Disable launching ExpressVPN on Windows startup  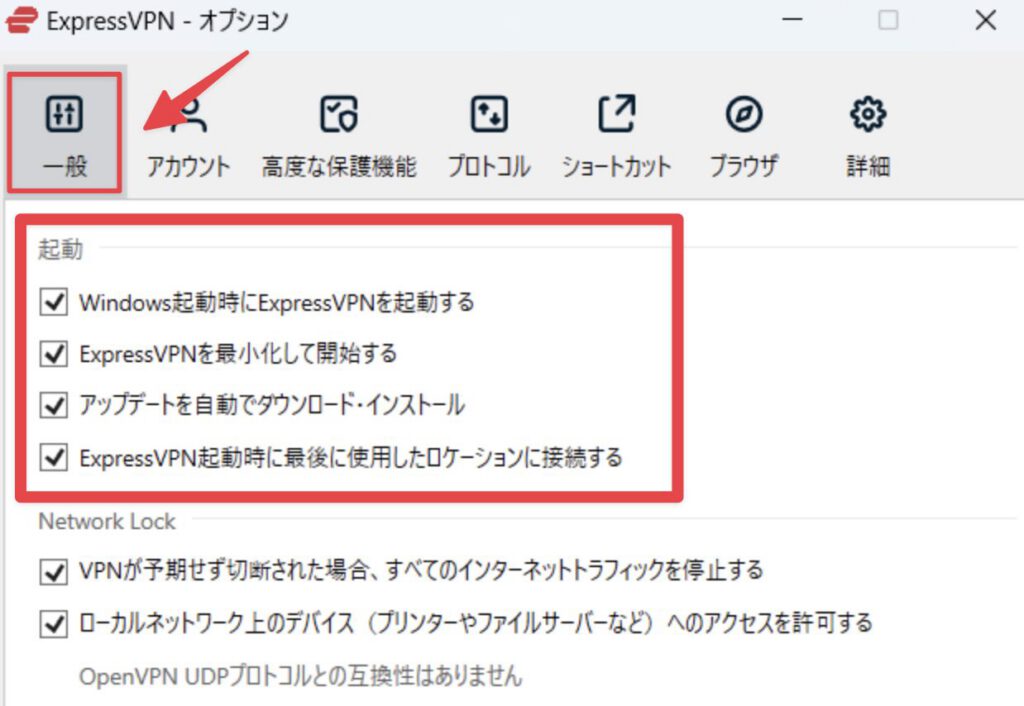54,303
